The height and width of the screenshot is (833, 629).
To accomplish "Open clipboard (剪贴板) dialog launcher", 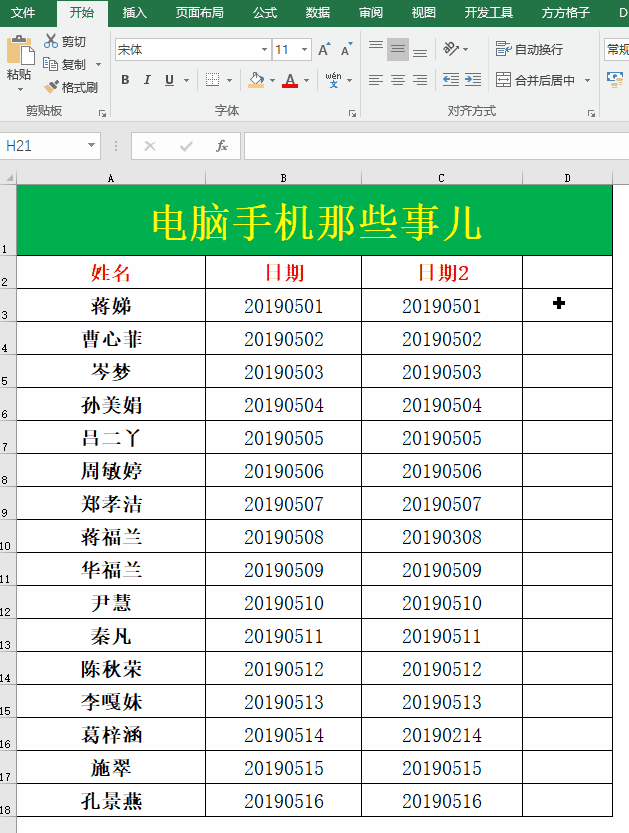I will coord(103,113).
